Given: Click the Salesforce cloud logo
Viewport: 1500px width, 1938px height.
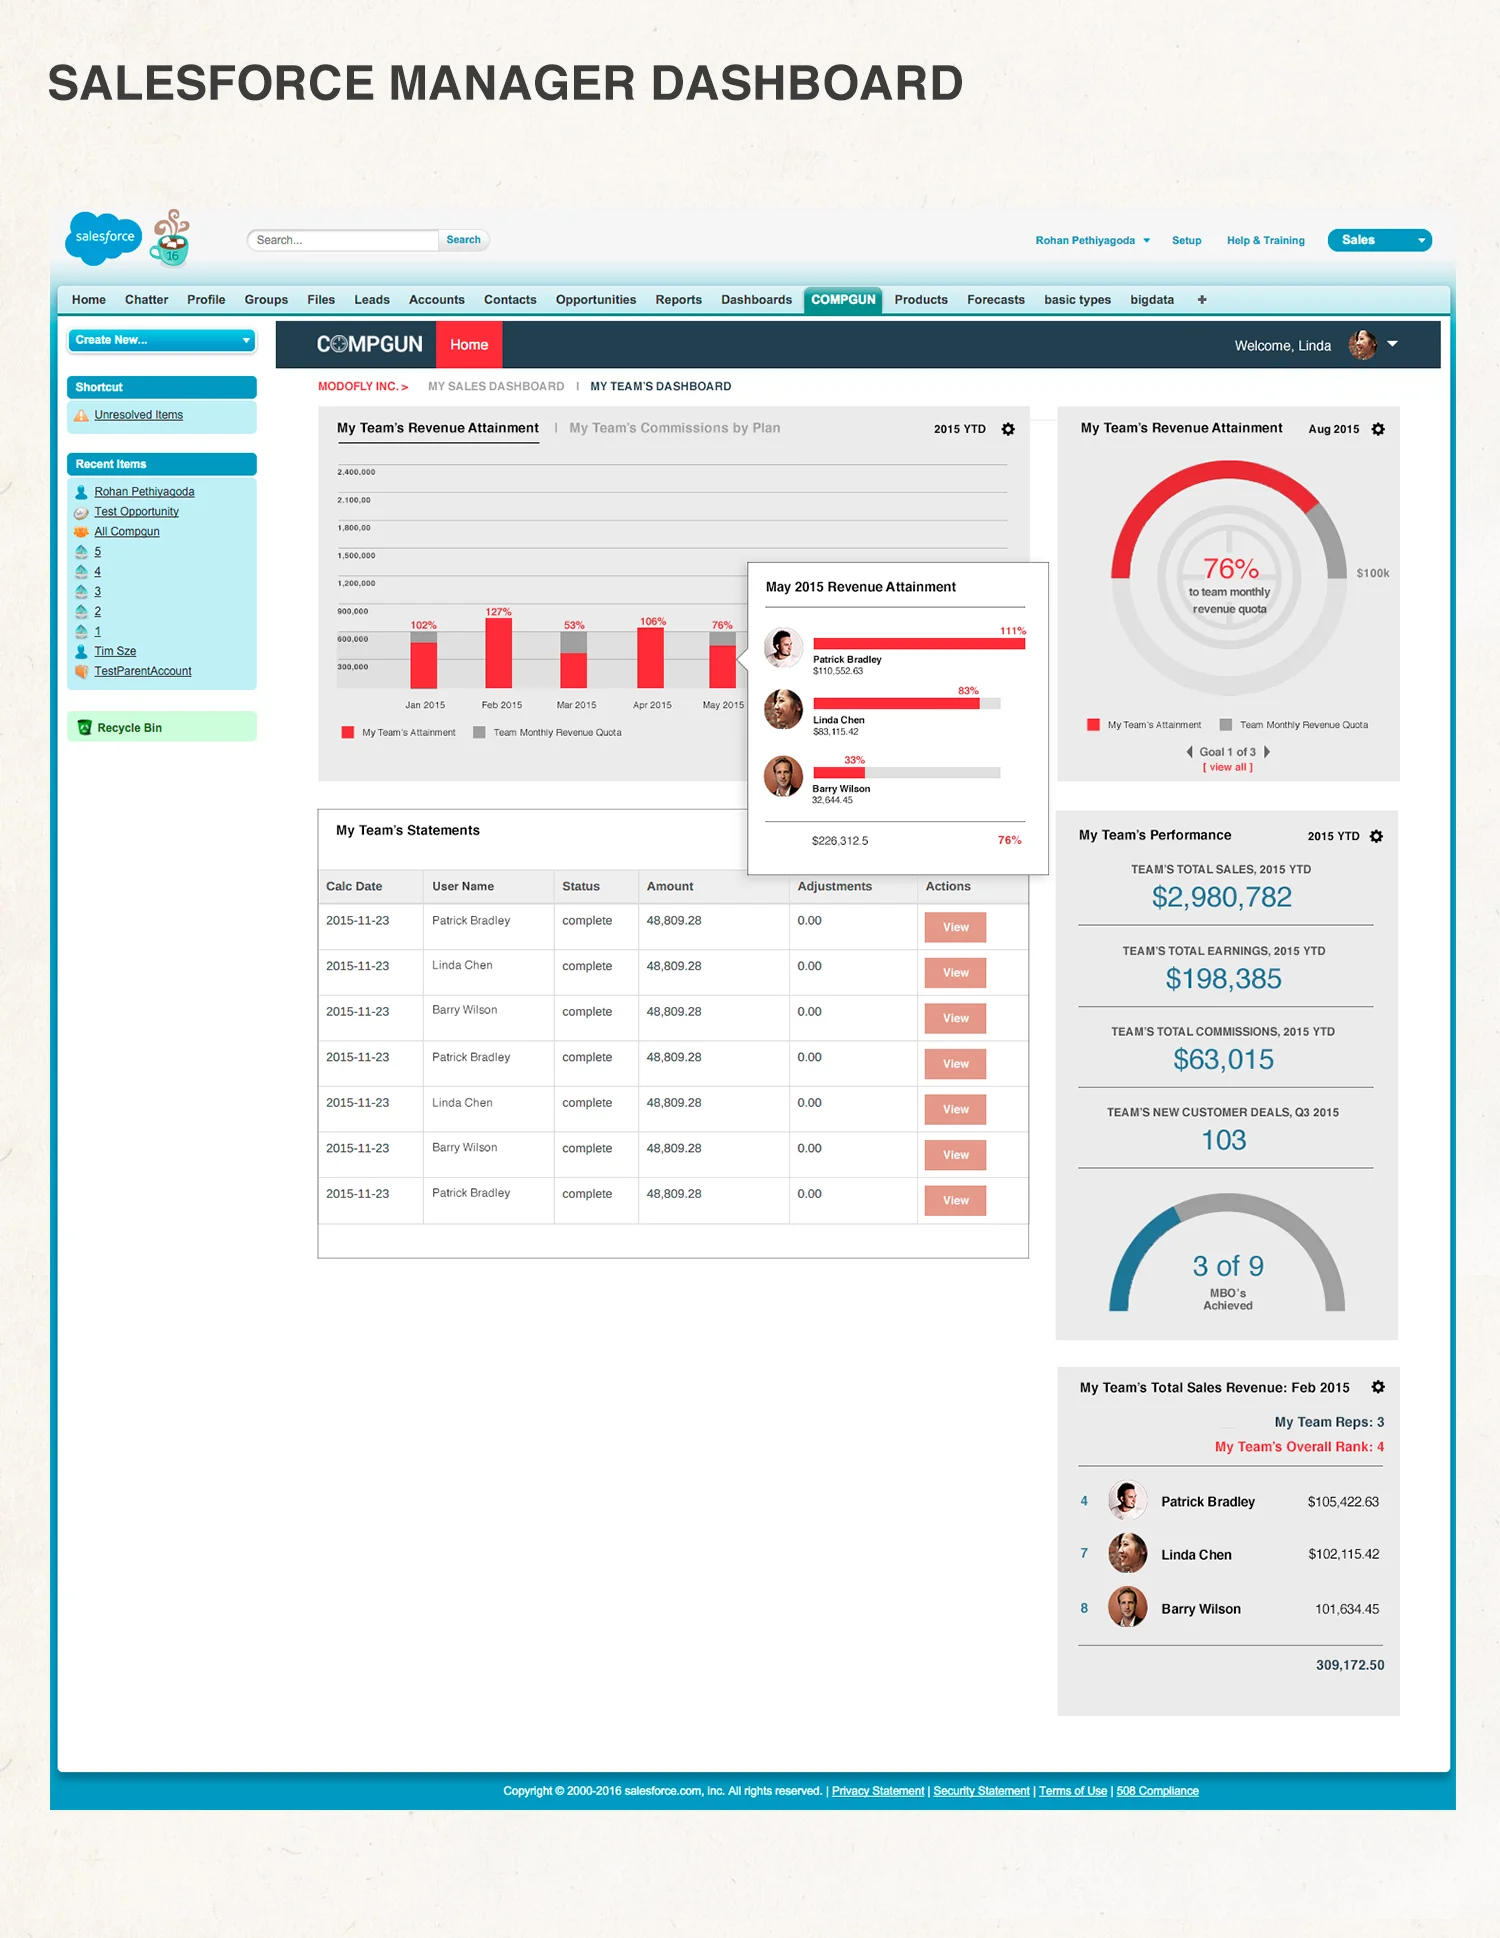Looking at the screenshot, I should pos(104,238).
